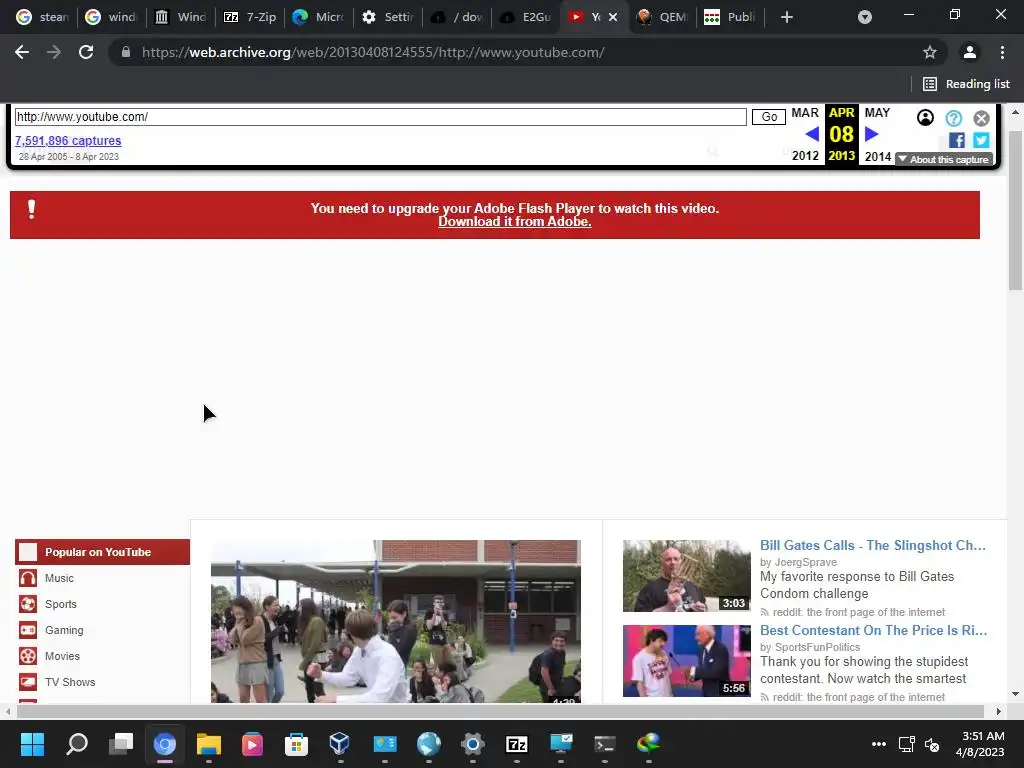Open the Music category
This screenshot has height=768, width=1024.
point(59,578)
